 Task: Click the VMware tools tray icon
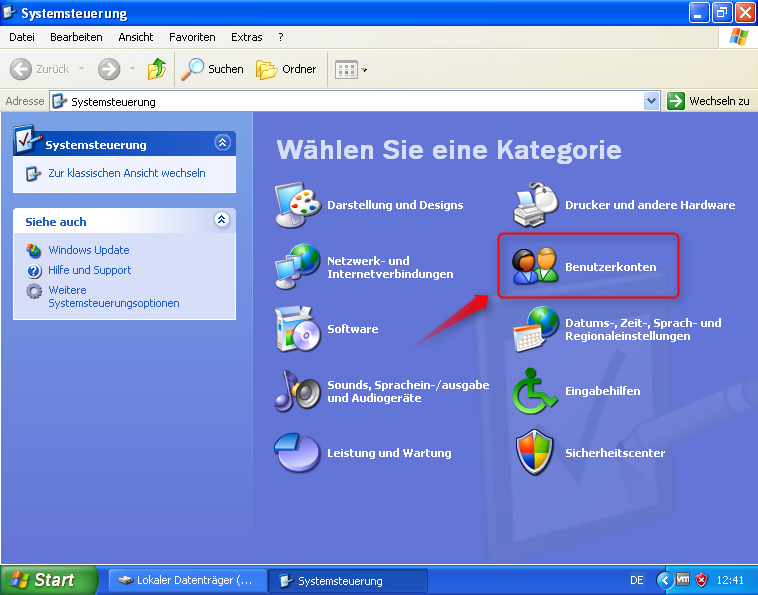coord(683,579)
